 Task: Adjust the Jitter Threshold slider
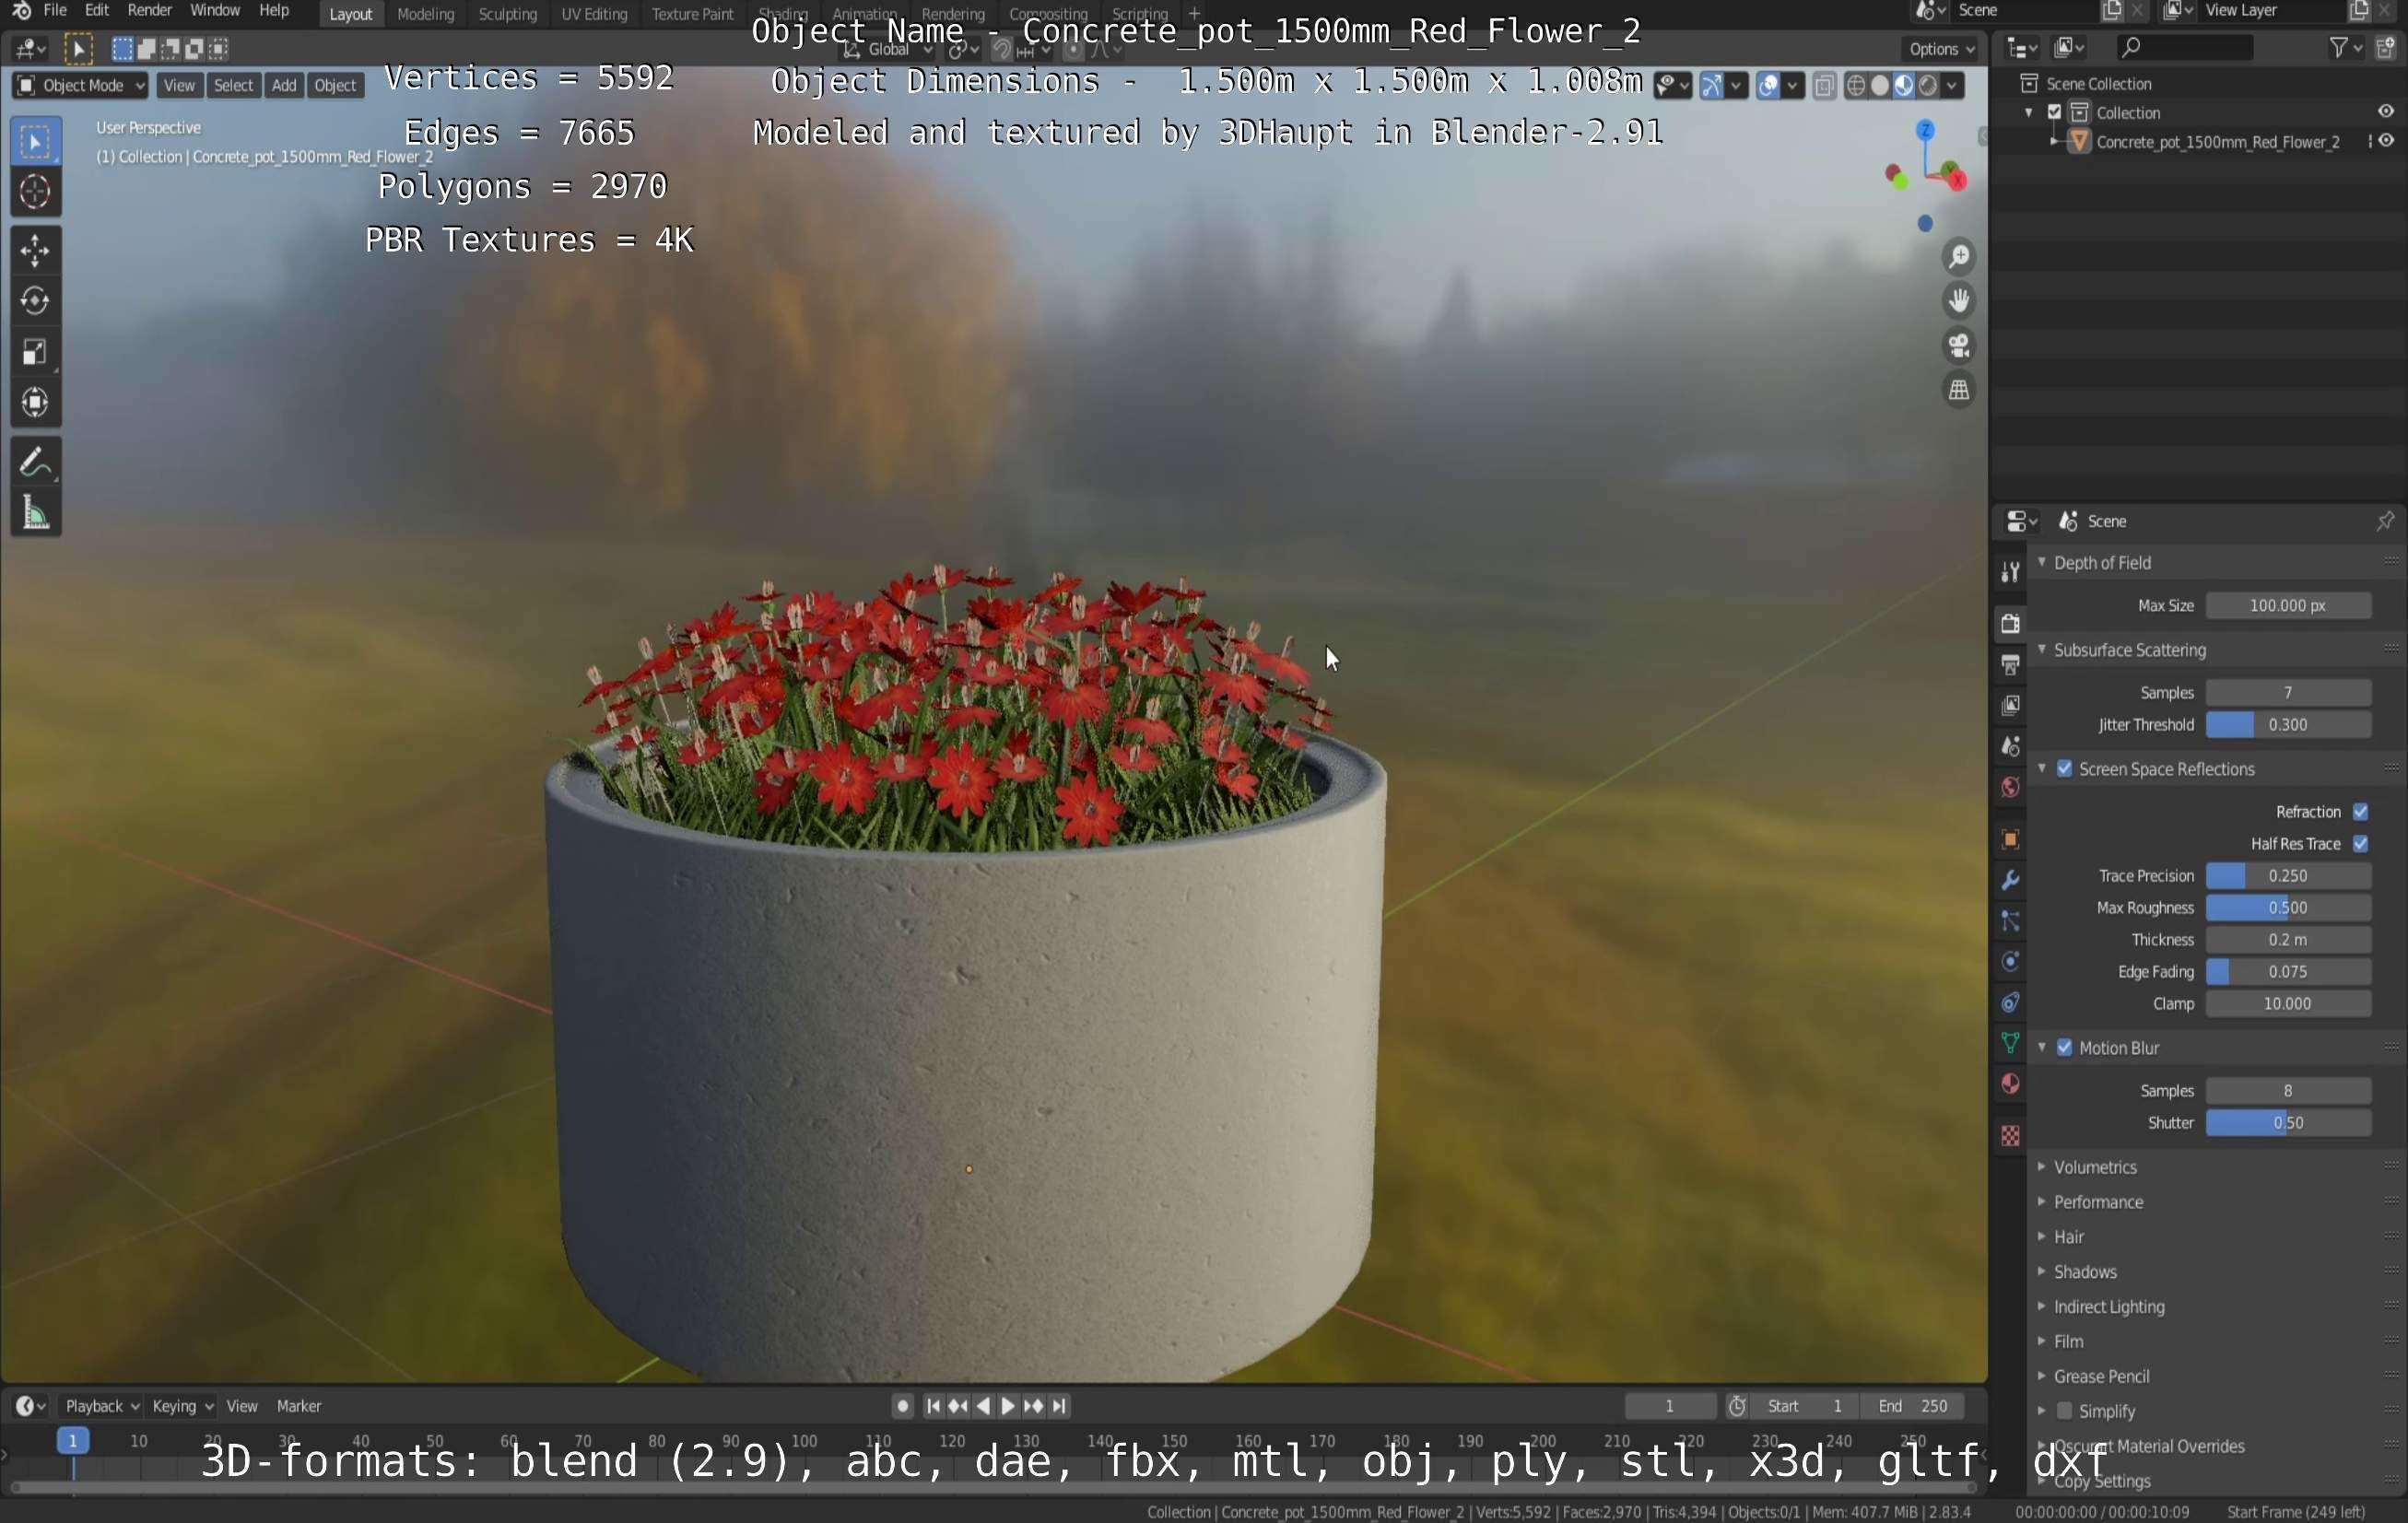point(2288,724)
